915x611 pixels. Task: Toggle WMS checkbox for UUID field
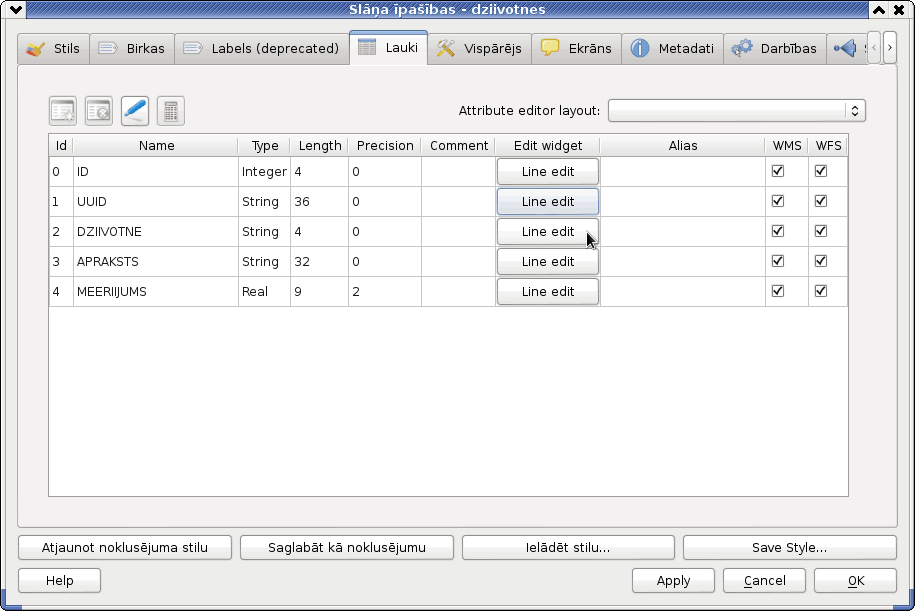[778, 201]
